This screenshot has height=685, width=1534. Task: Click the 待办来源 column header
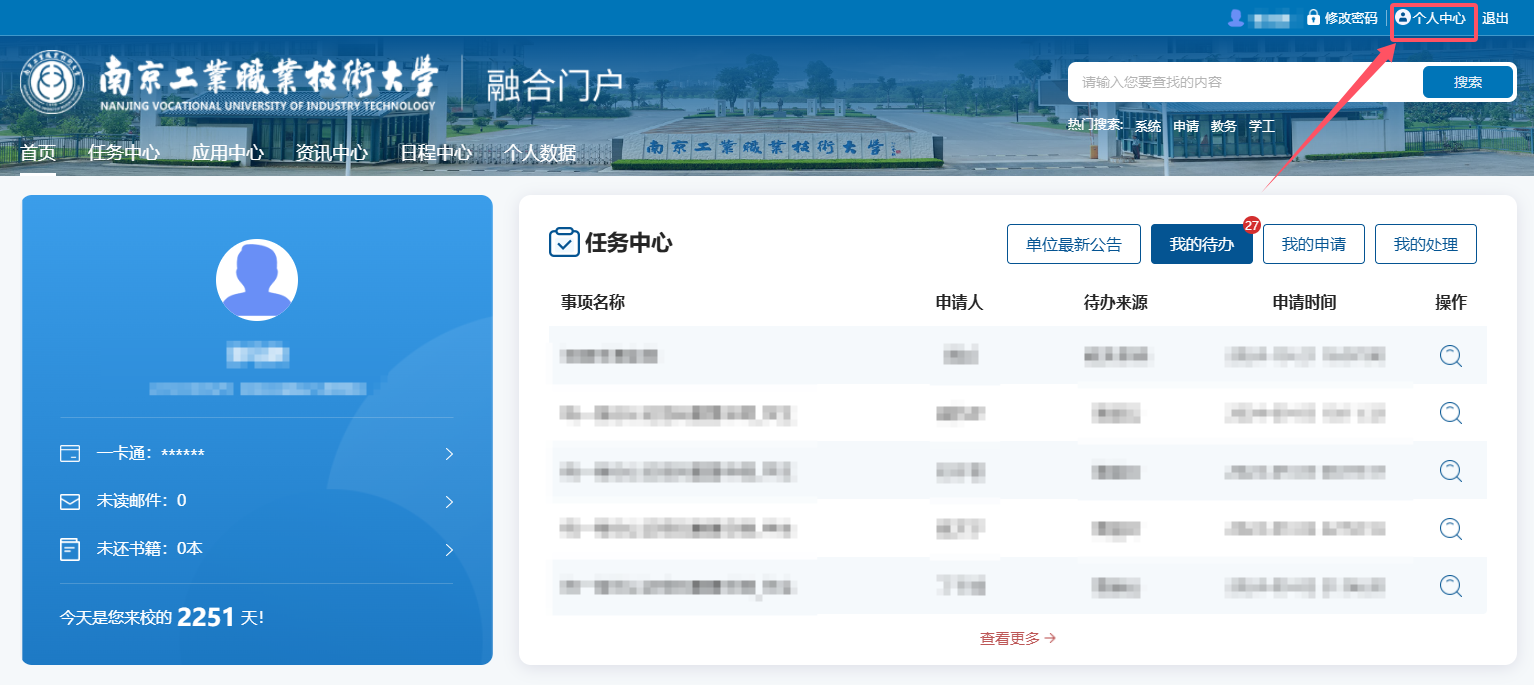[x=1116, y=302]
